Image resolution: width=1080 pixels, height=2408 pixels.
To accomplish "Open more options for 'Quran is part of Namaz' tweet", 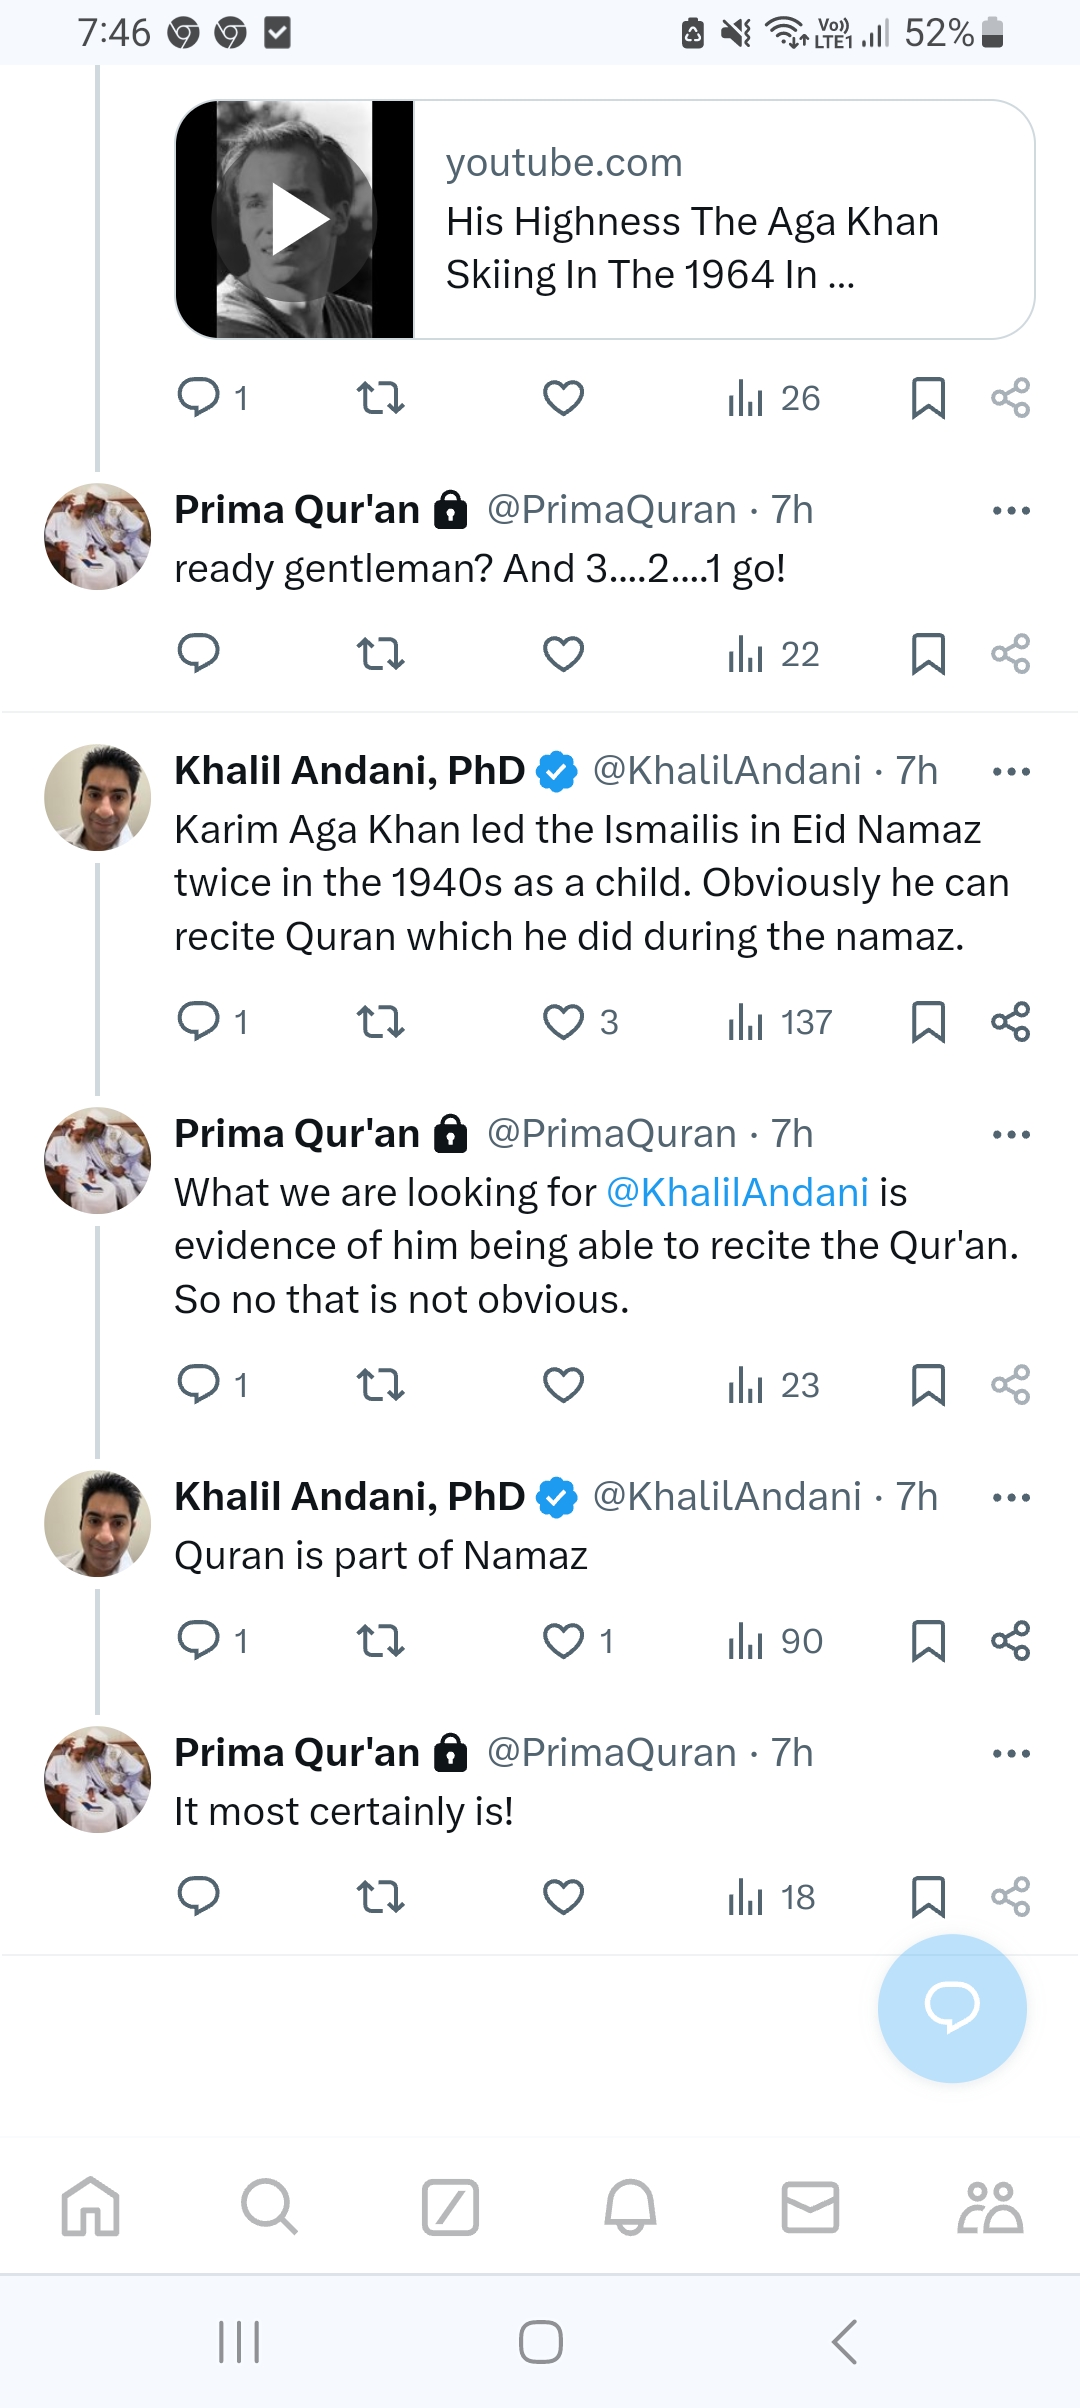I will tap(1011, 1498).
